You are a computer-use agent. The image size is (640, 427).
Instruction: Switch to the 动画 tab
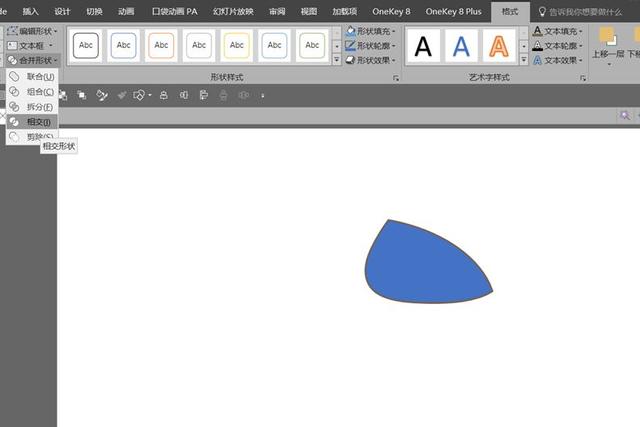(x=126, y=11)
